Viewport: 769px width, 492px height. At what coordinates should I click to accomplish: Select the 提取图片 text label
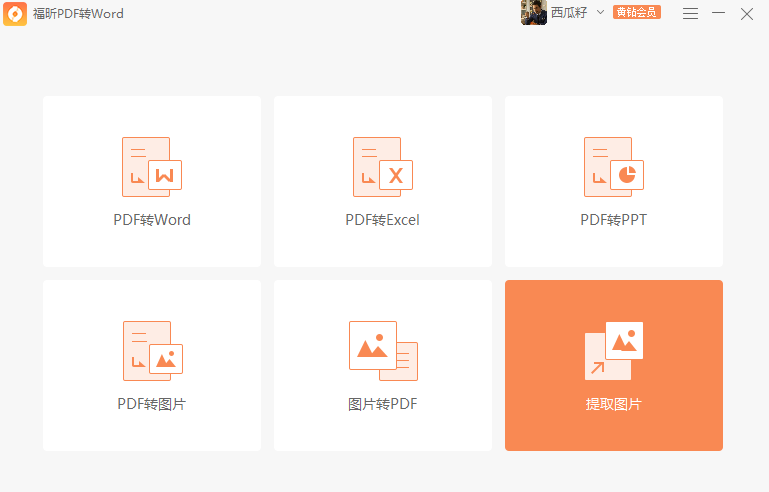pos(613,404)
